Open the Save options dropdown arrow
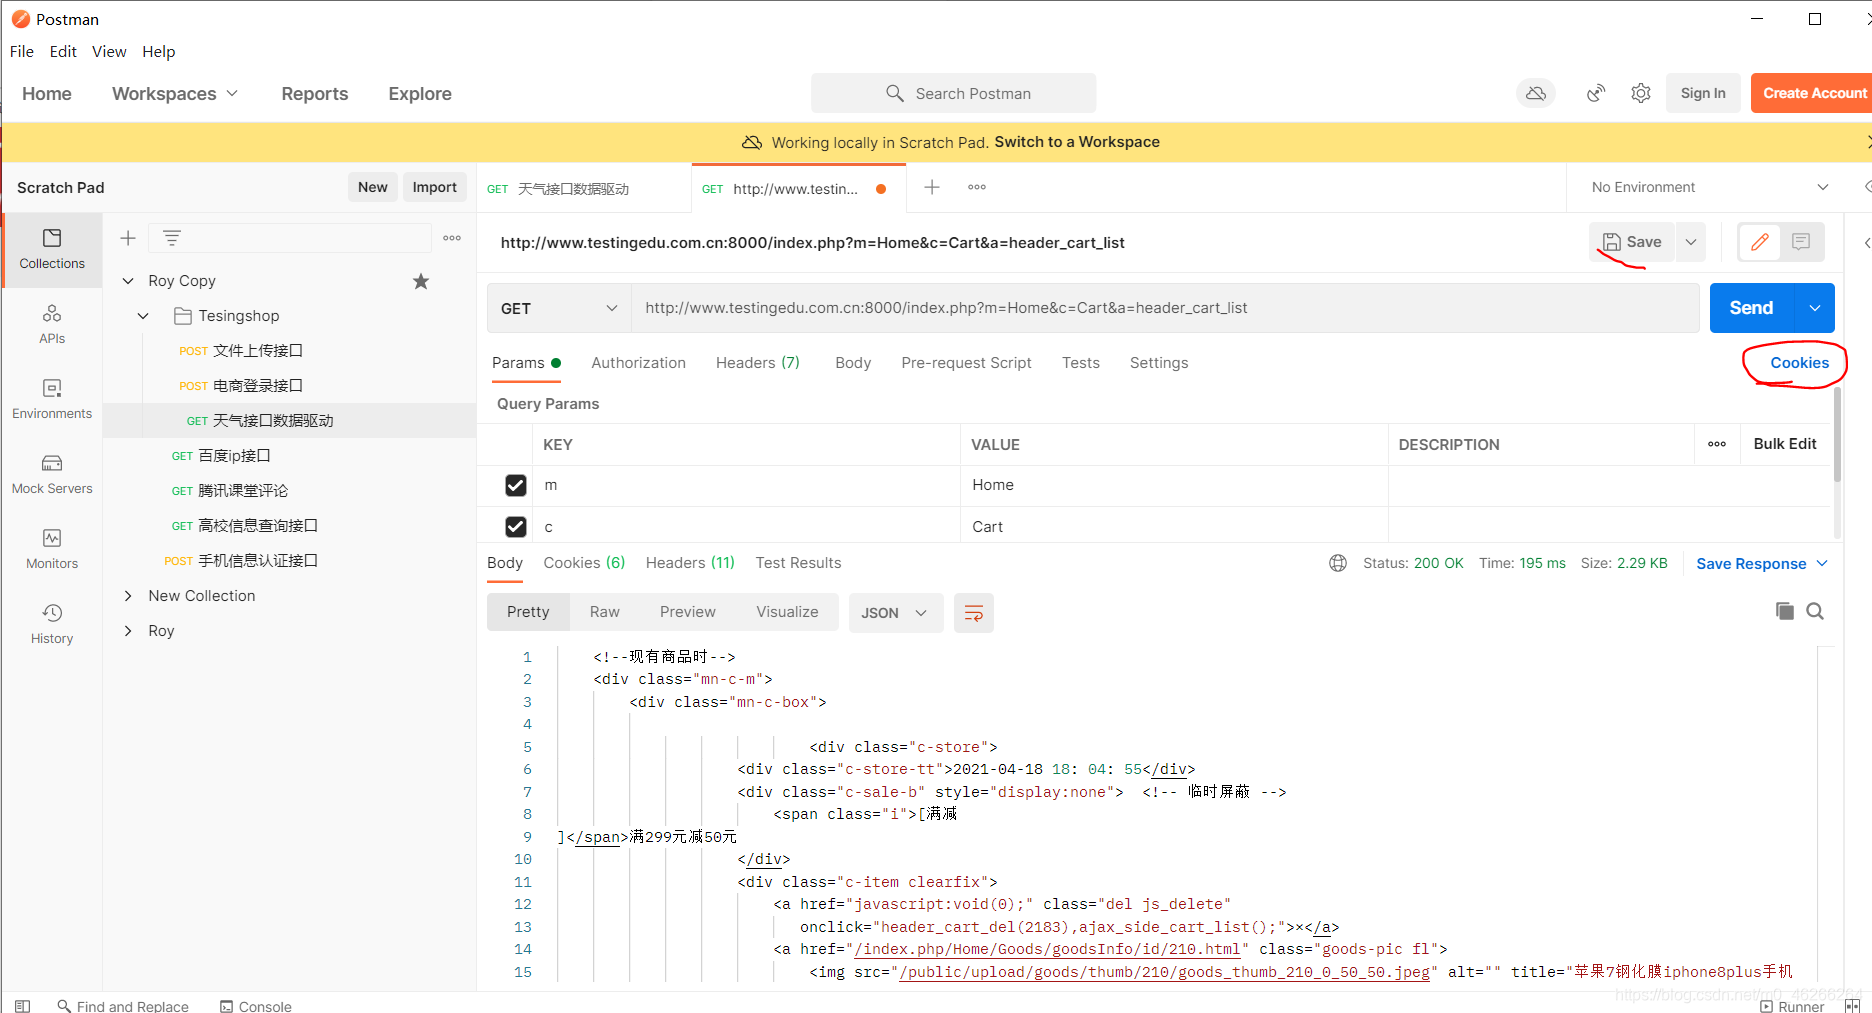Viewport: 1872px width, 1013px height. click(1691, 242)
